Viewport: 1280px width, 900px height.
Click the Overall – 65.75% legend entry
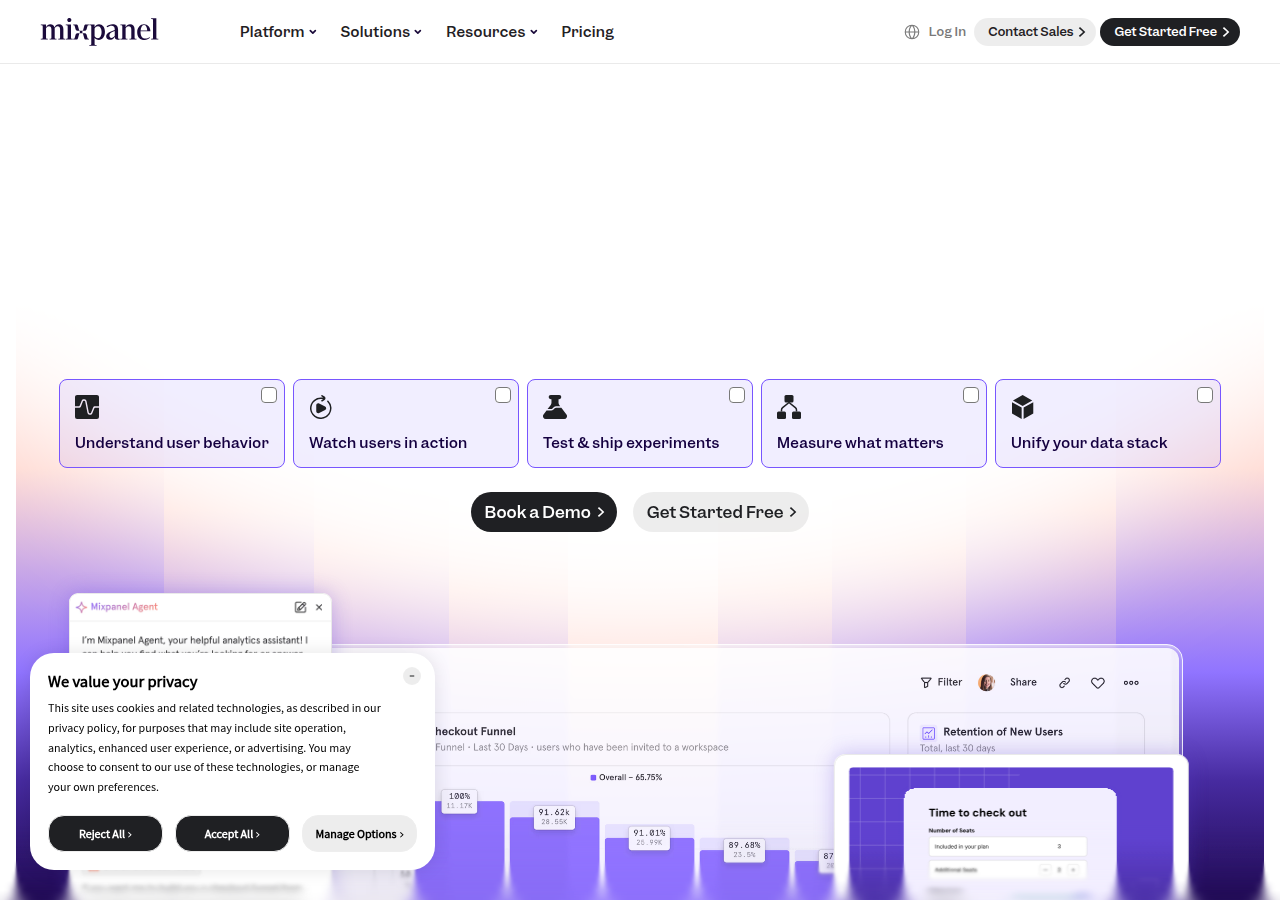coord(626,777)
